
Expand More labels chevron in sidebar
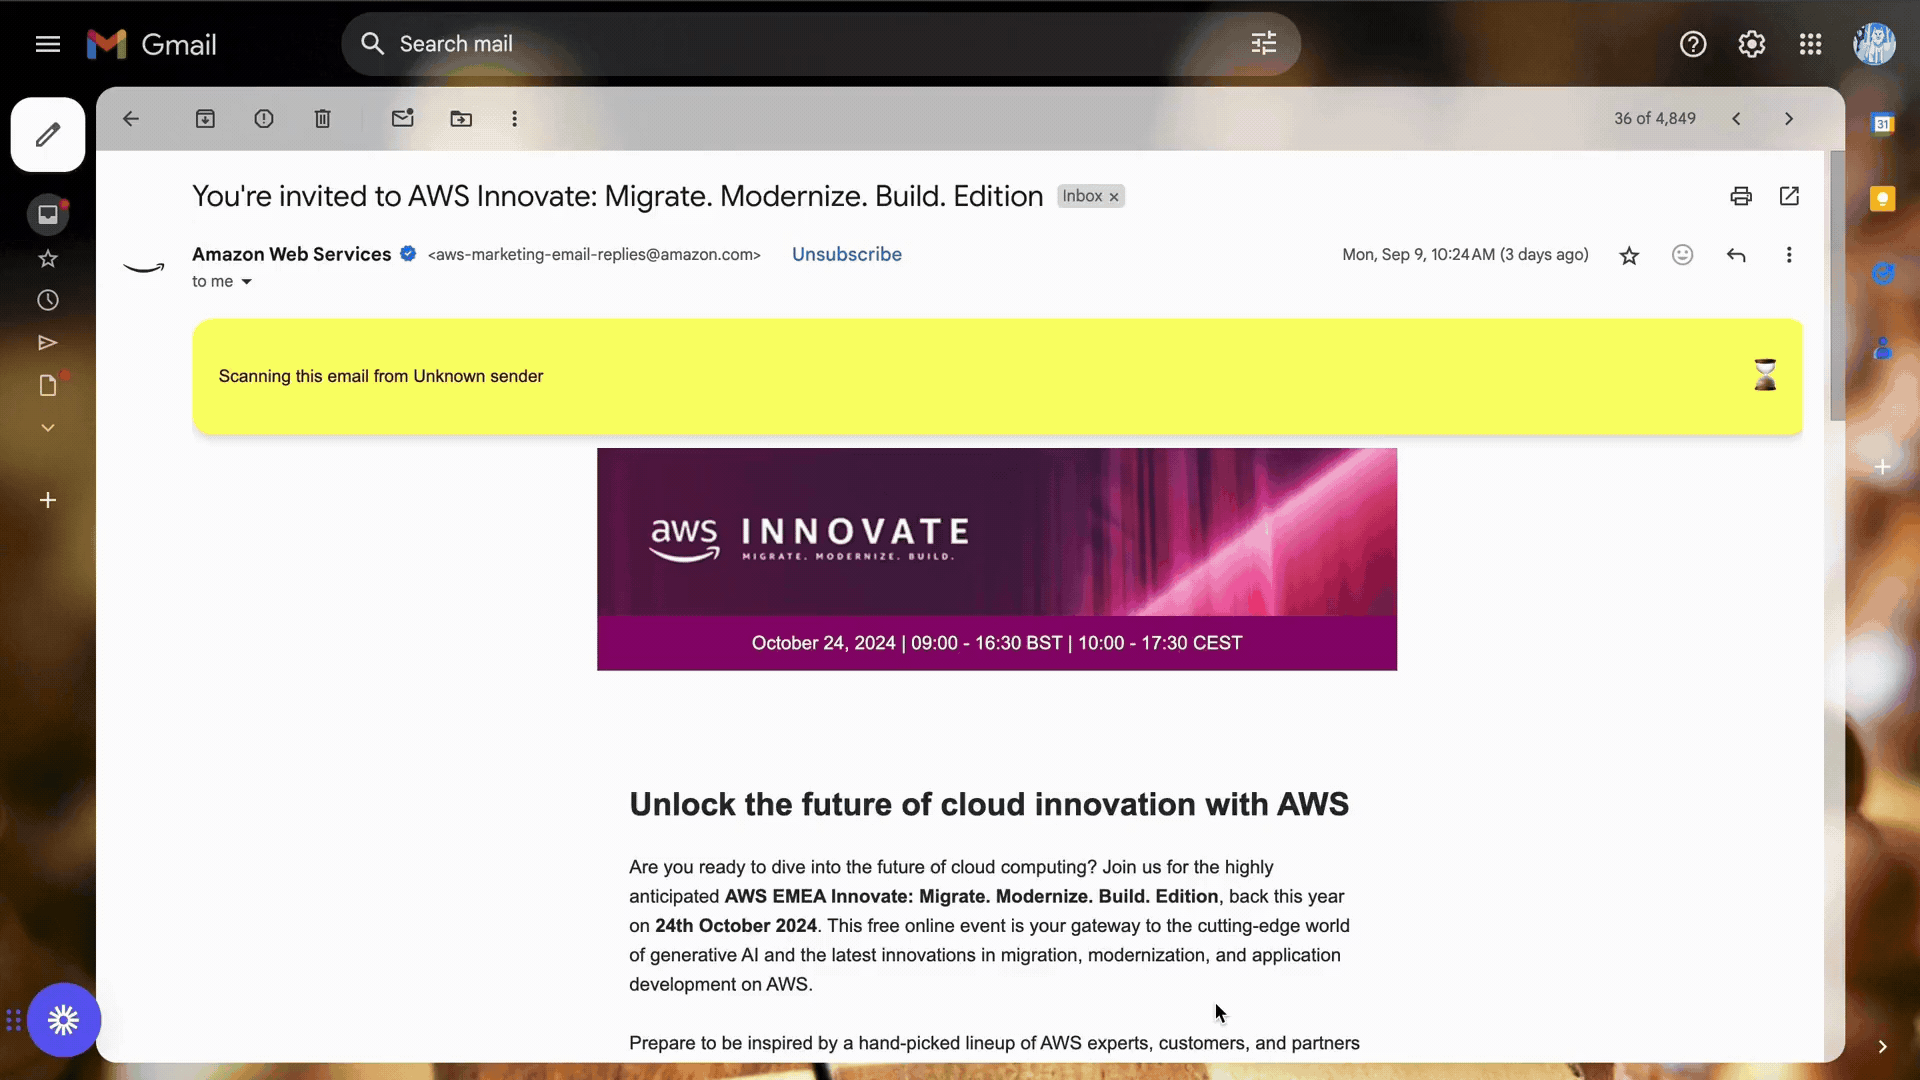[47, 428]
